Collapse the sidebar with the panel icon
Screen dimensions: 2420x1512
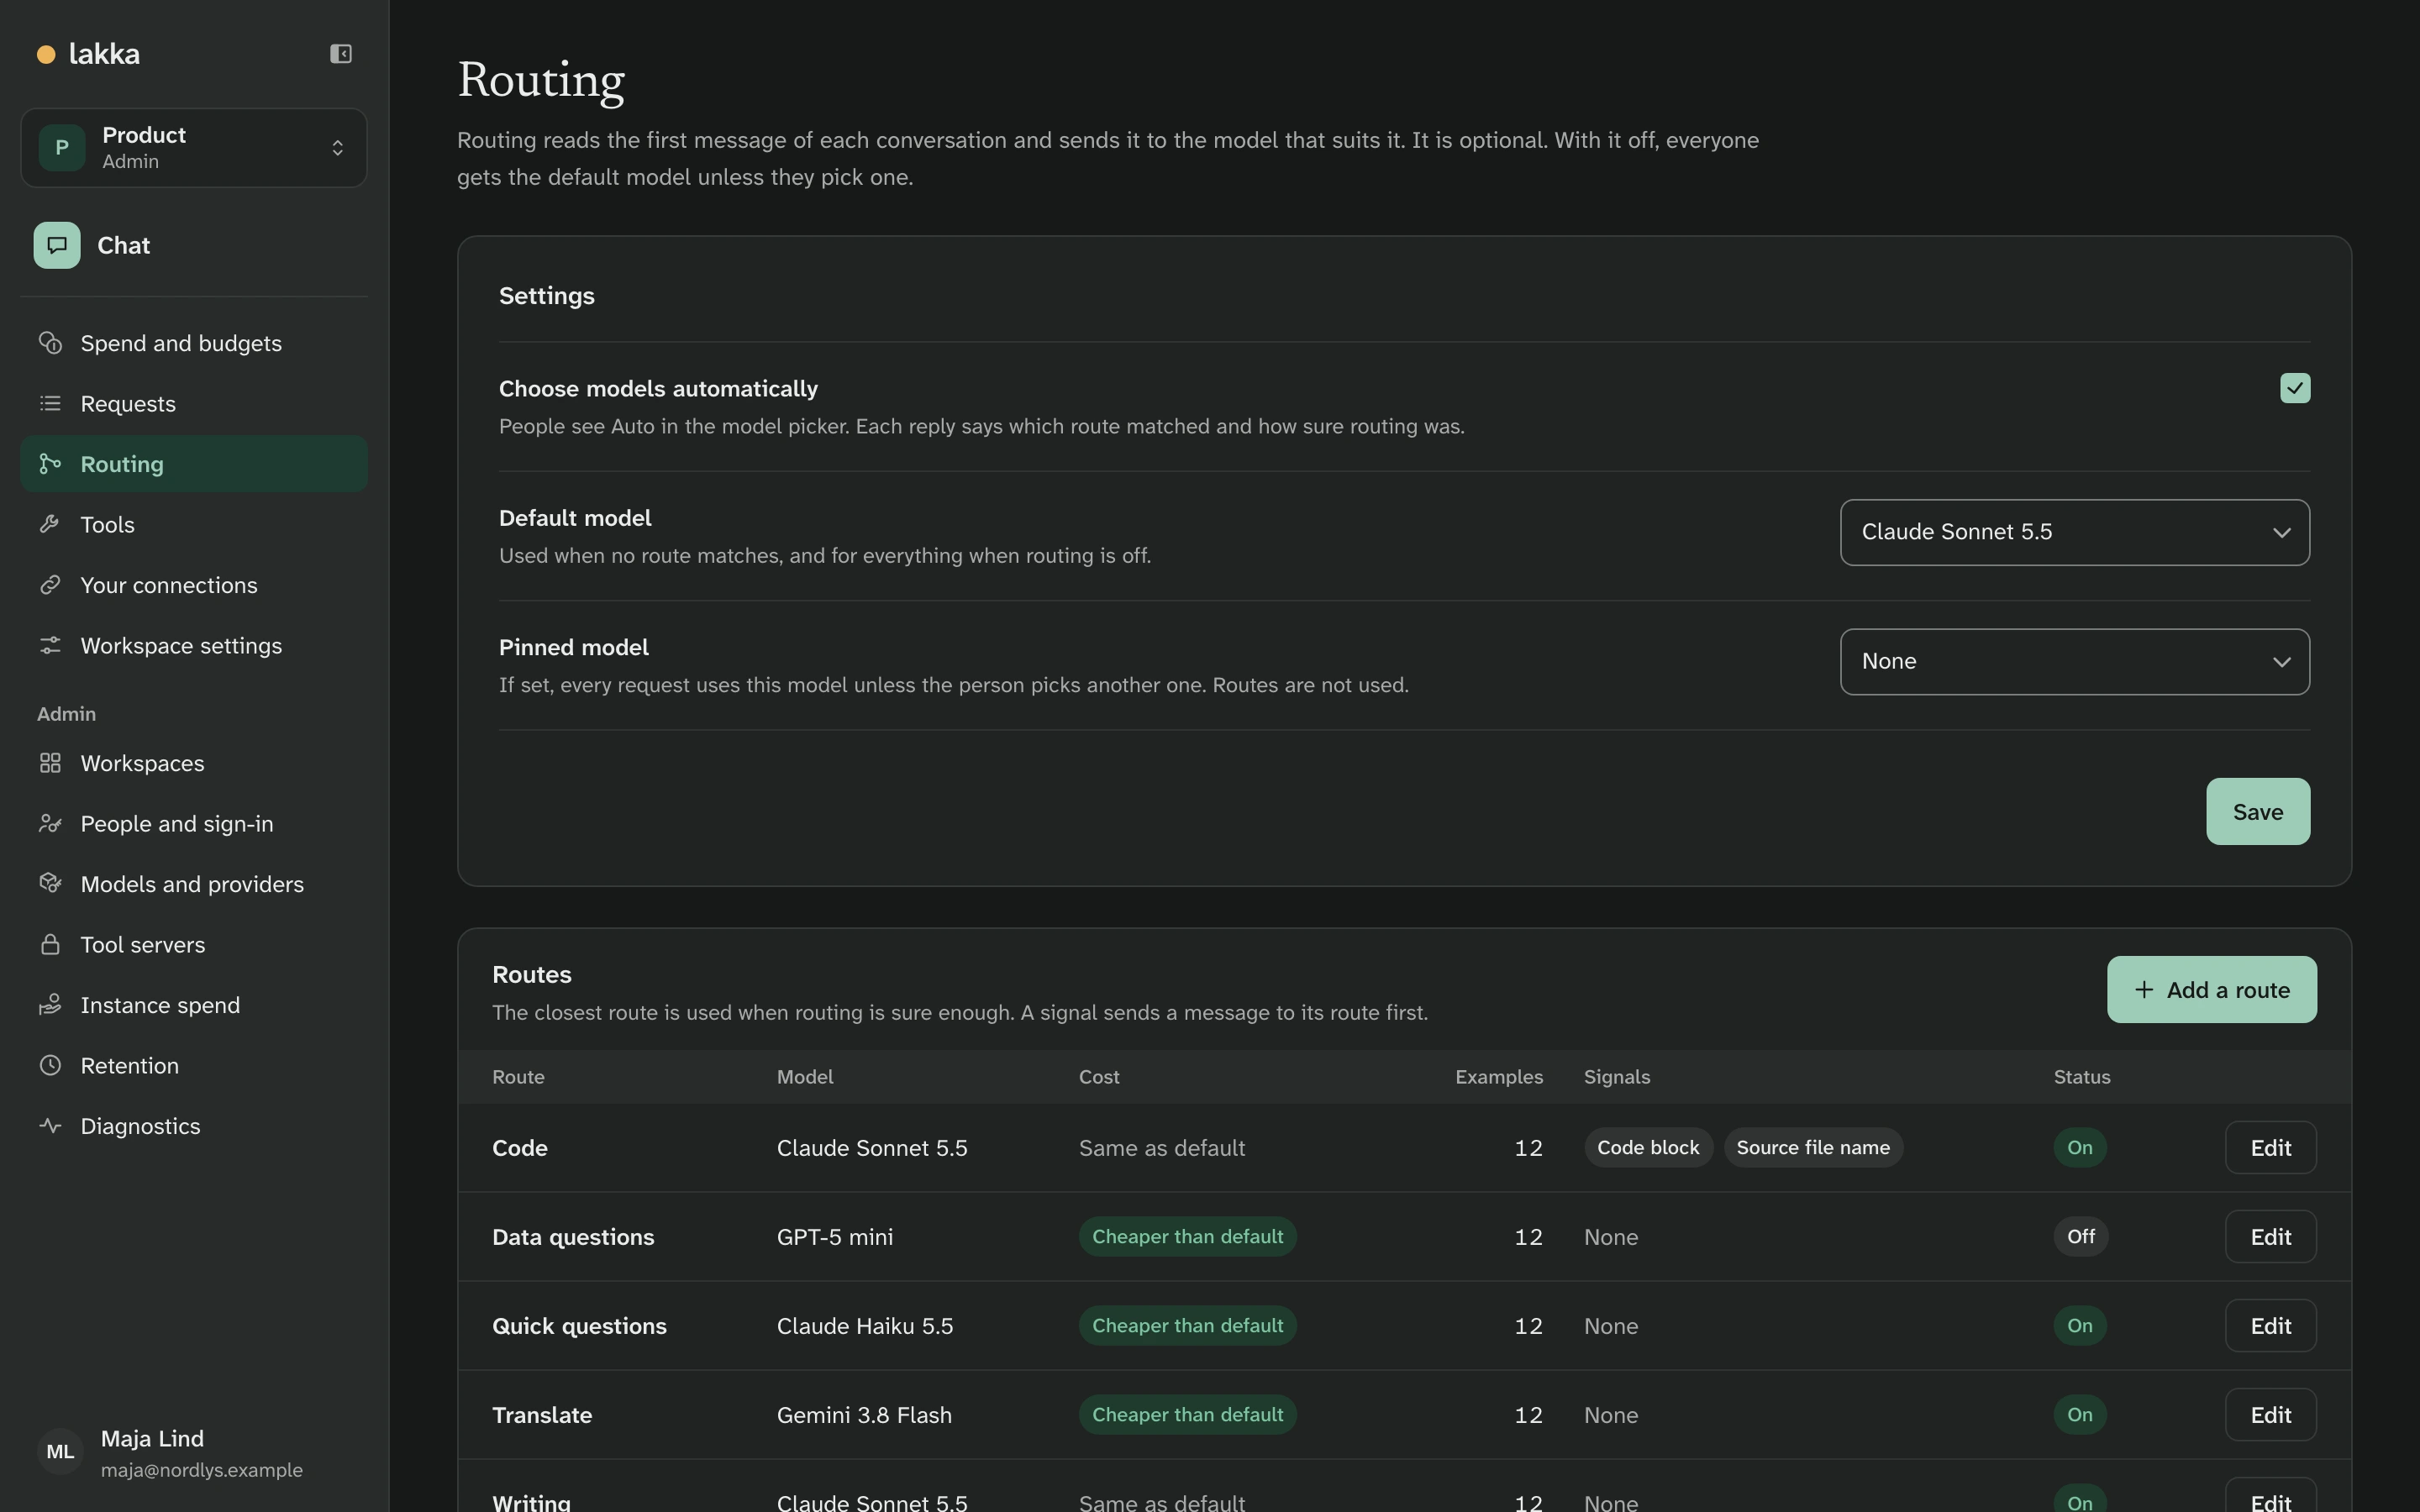[341, 54]
